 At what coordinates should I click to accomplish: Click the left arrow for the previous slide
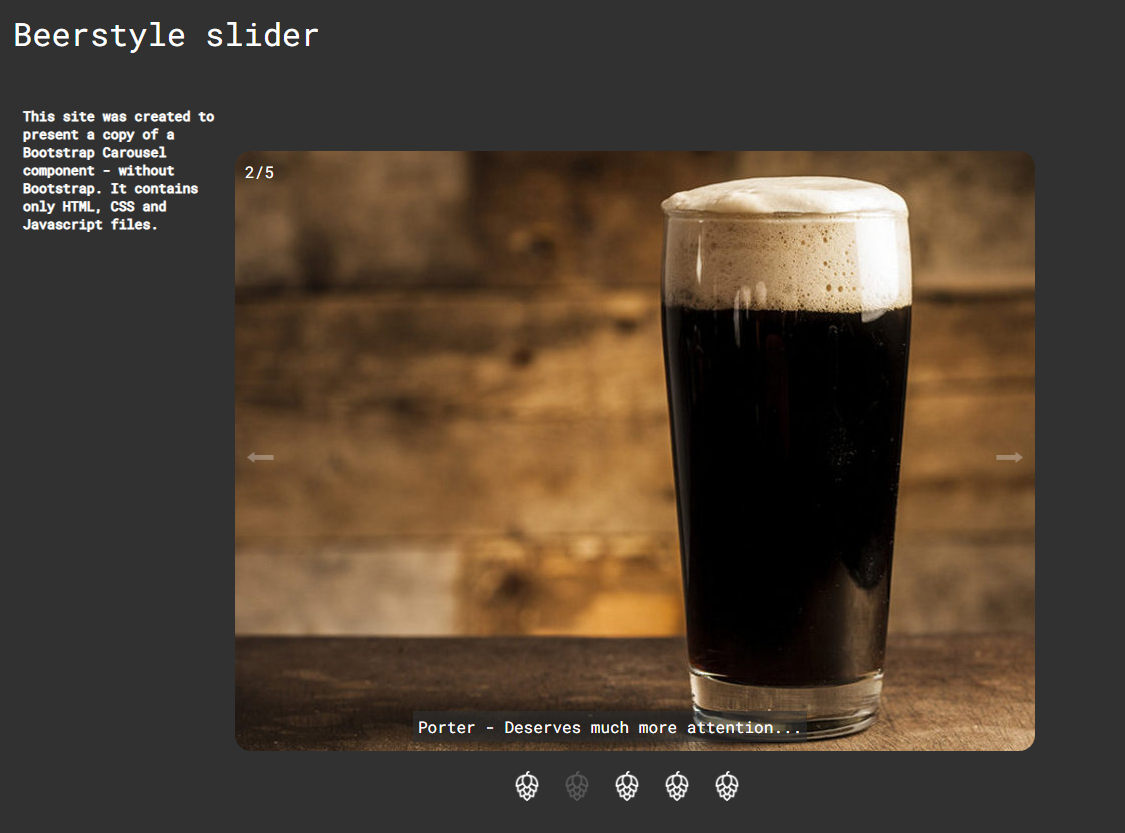pos(260,457)
